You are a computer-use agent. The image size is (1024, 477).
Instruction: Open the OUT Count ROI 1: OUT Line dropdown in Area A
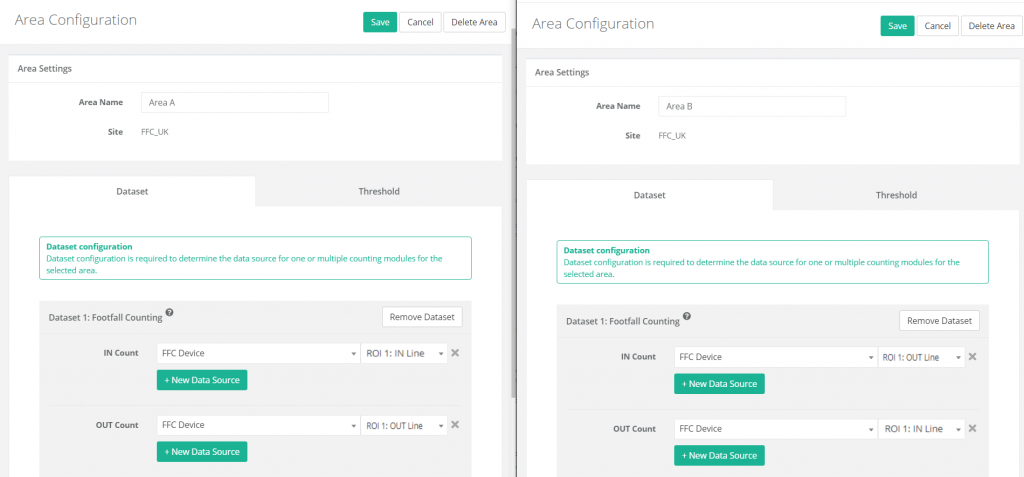tap(402, 425)
